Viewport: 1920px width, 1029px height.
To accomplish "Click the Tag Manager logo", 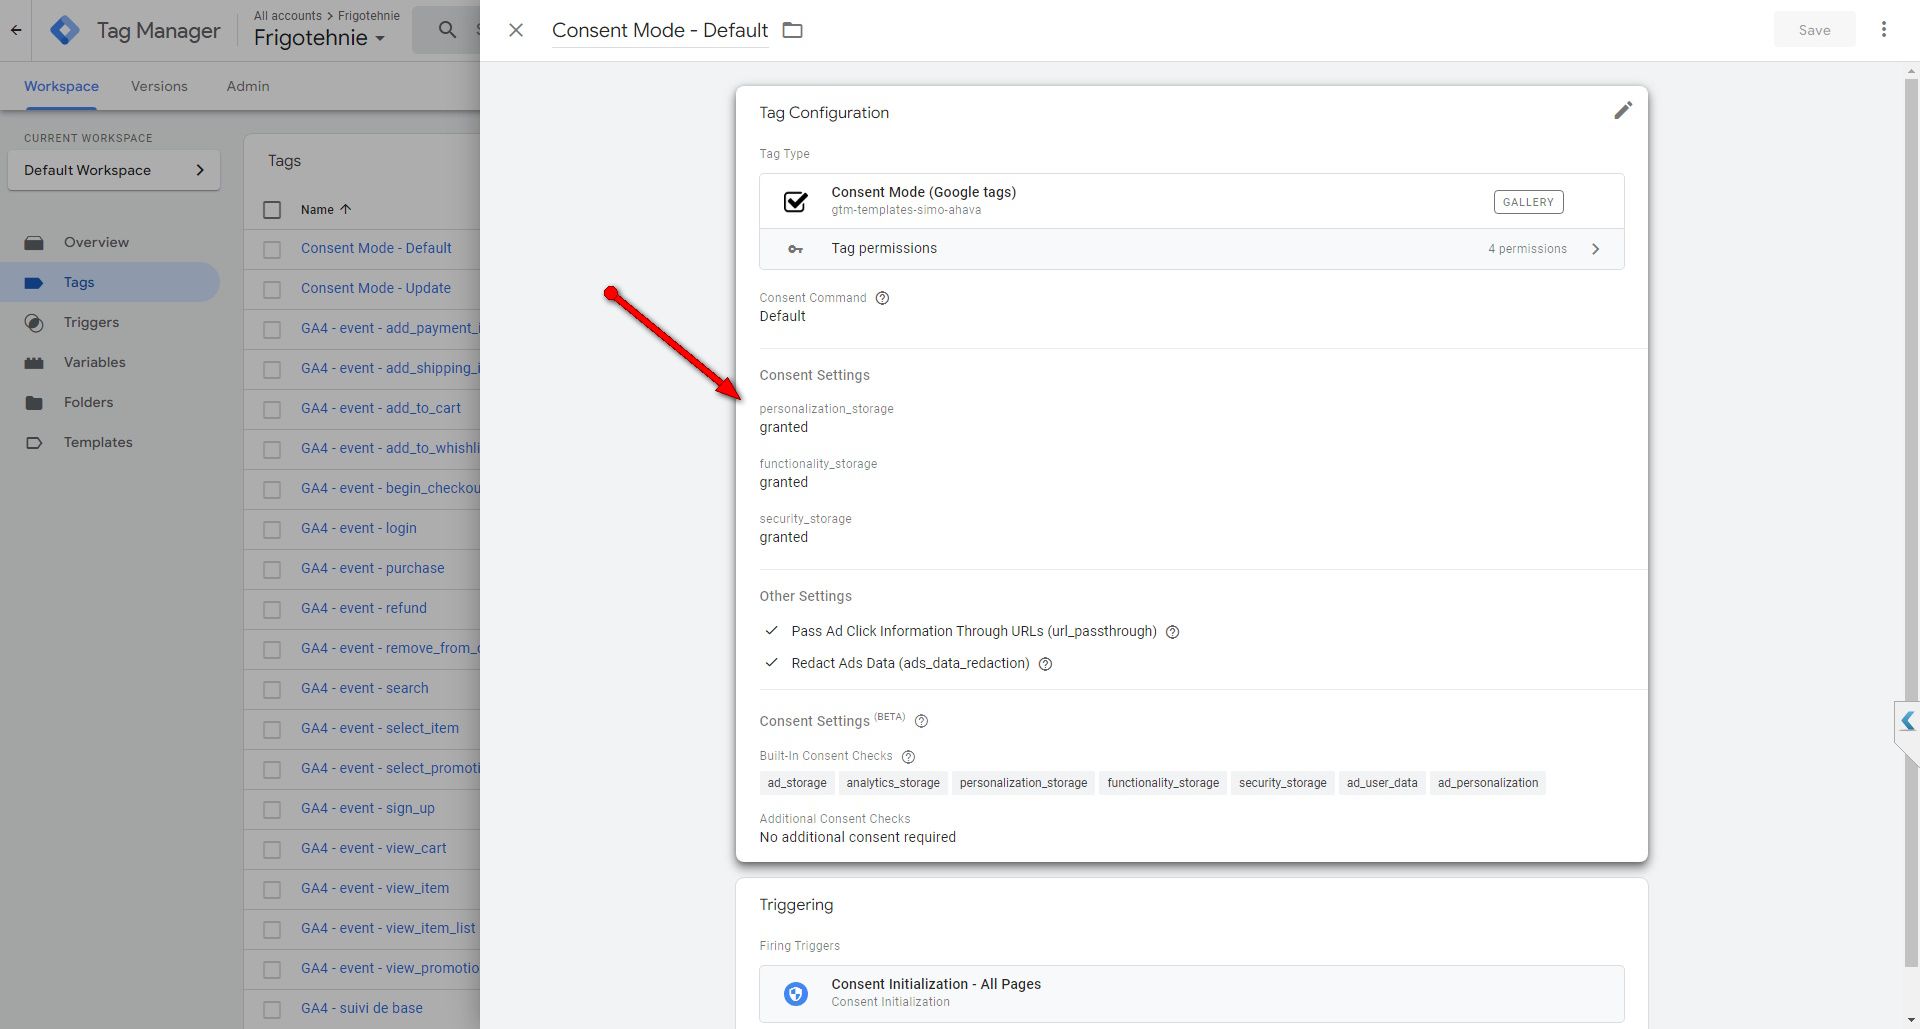I will (65, 30).
